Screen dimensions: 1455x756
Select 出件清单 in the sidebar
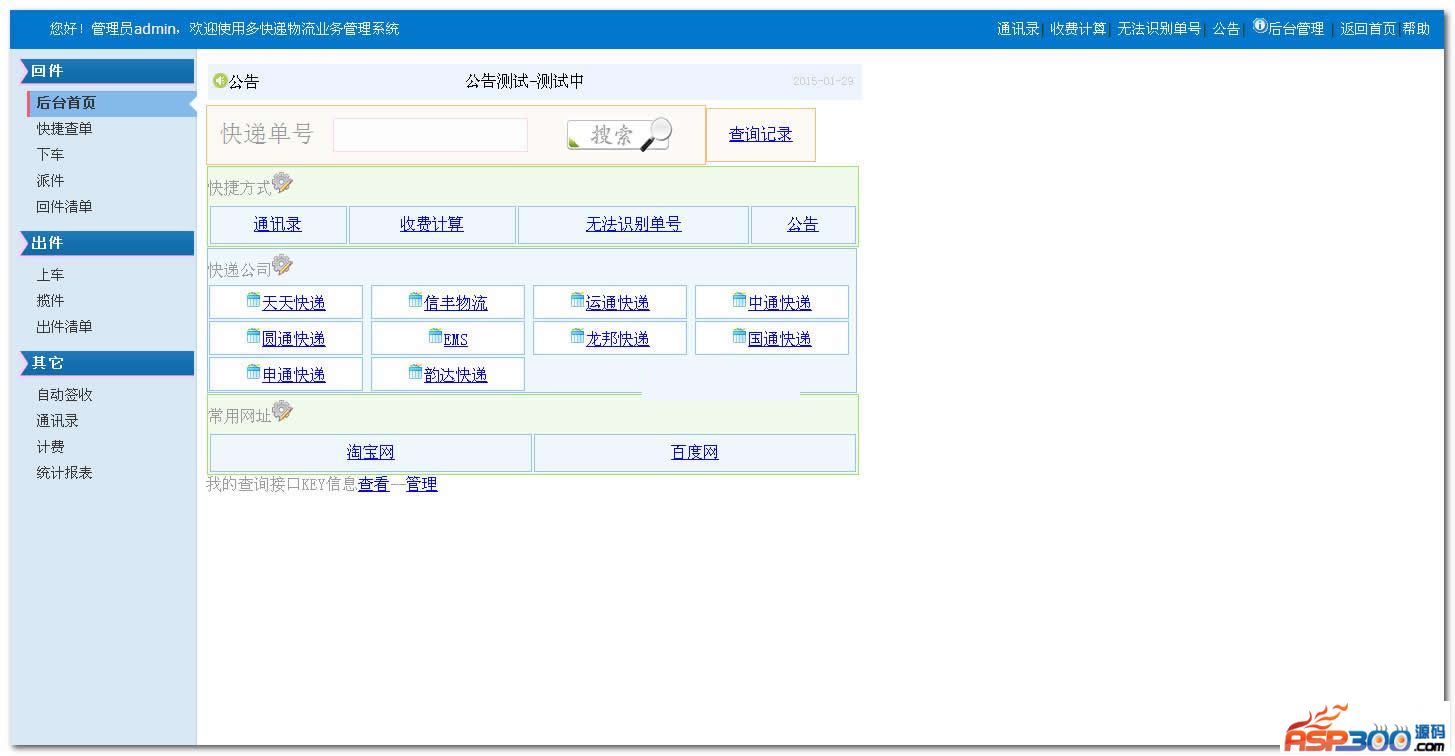tap(65, 327)
